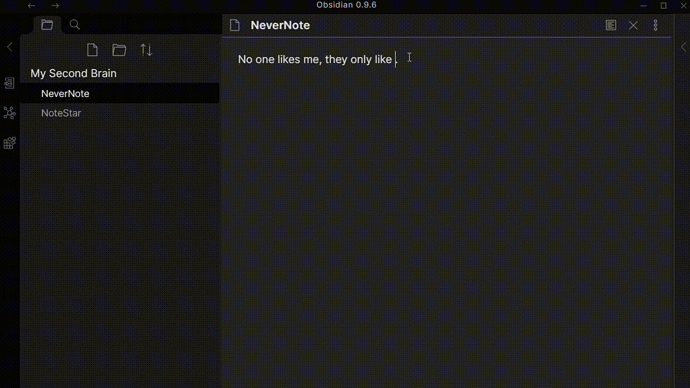Toggle preview mode for NeverNote

tap(611, 25)
